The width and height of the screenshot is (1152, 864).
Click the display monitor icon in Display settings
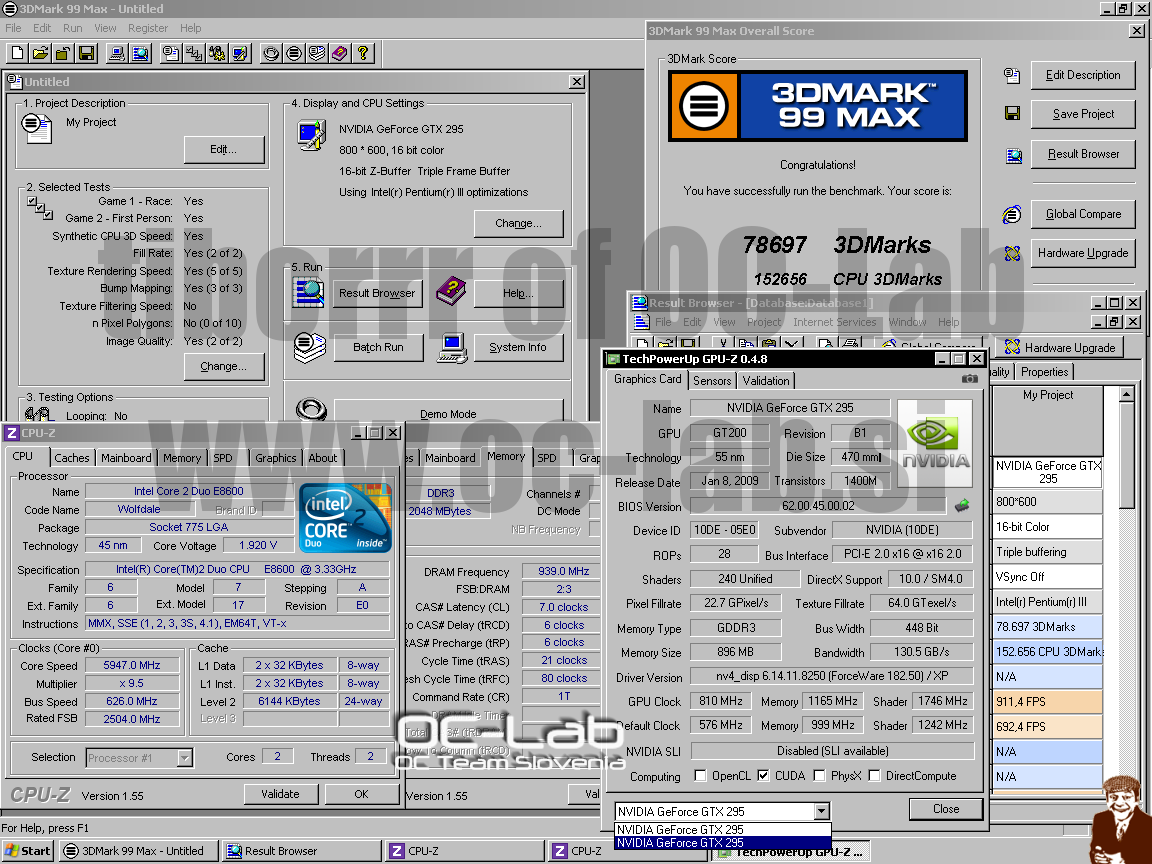click(312, 135)
